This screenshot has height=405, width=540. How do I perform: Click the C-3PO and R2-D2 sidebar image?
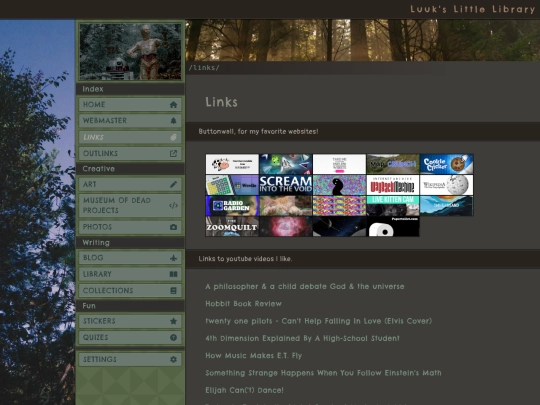click(131, 52)
